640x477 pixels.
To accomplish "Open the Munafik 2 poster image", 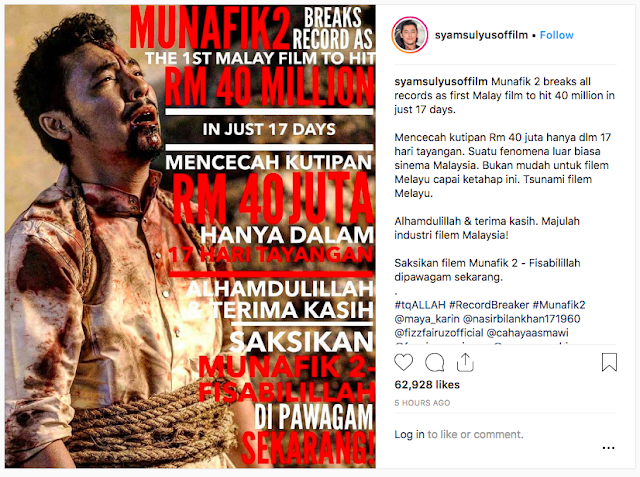I will [190, 236].
